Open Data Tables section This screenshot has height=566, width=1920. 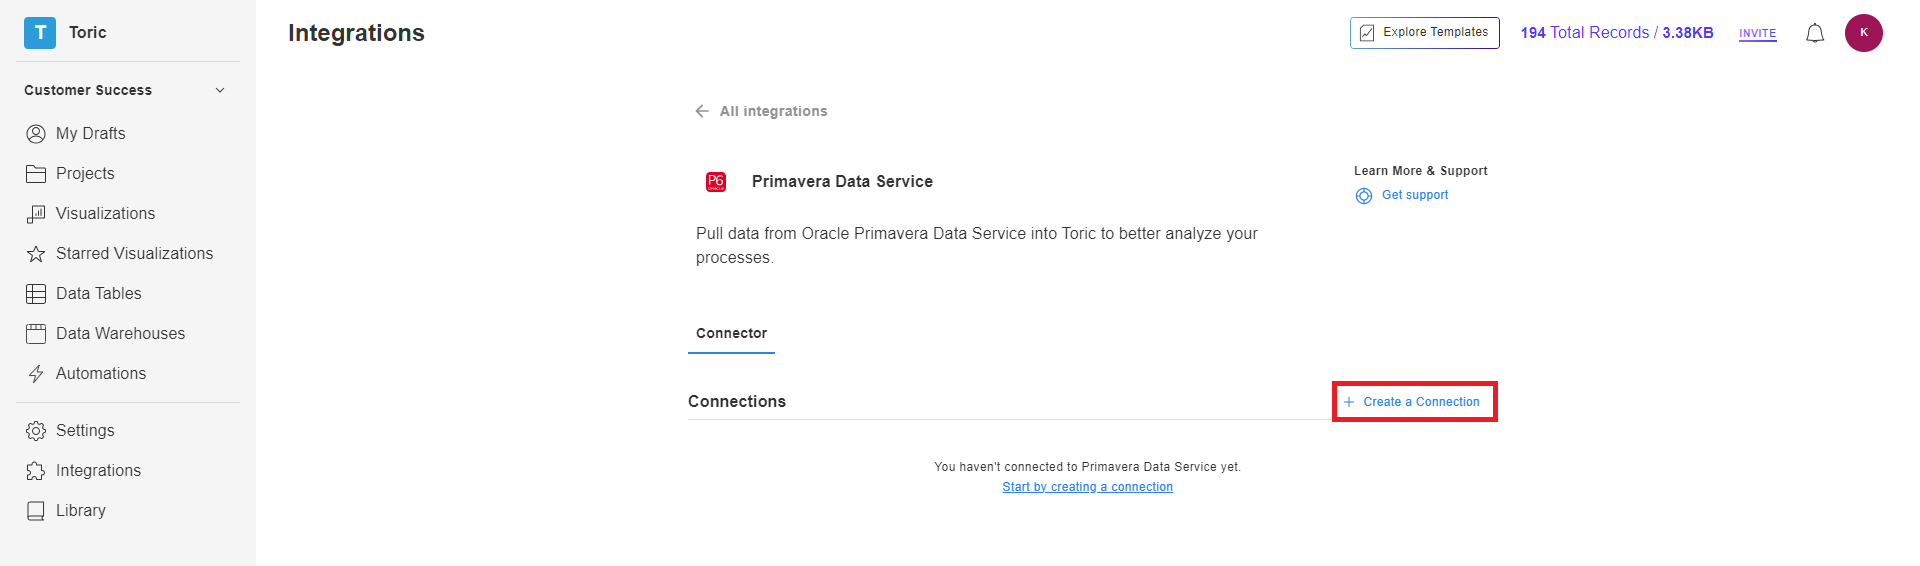[x=98, y=293]
